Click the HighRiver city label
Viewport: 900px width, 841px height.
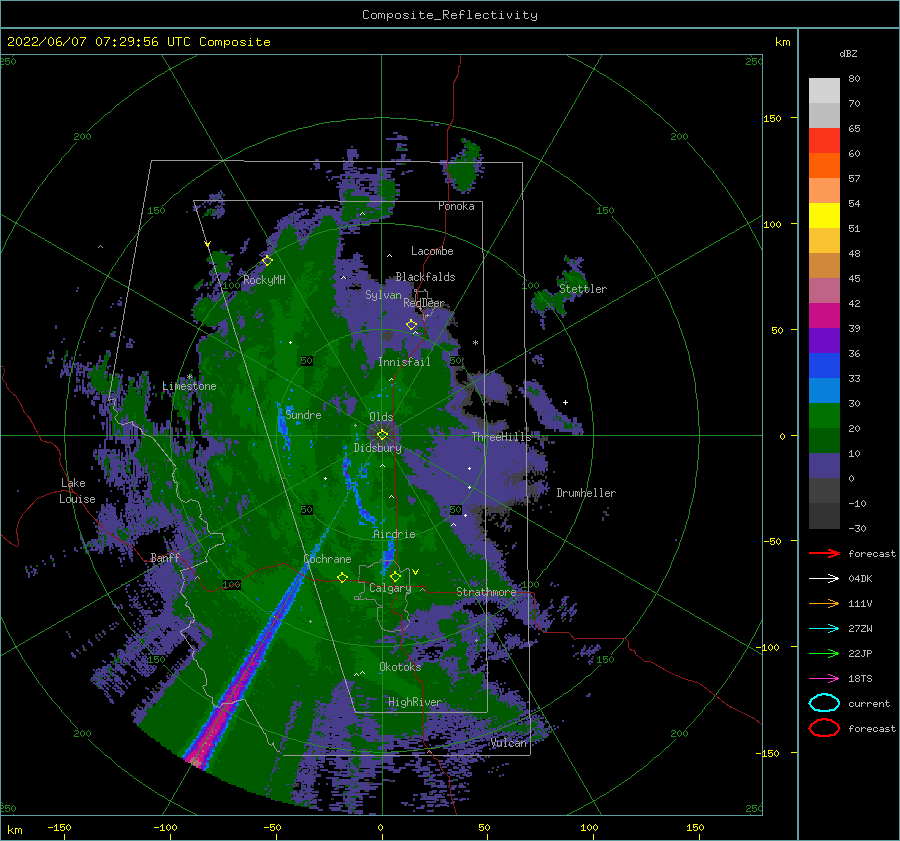414,702
